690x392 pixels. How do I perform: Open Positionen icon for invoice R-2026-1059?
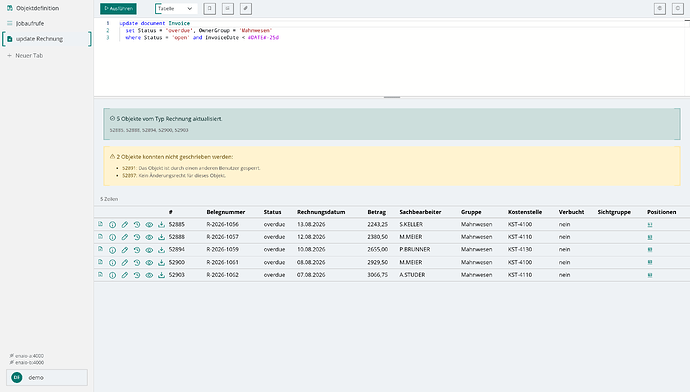pos(650,249)
